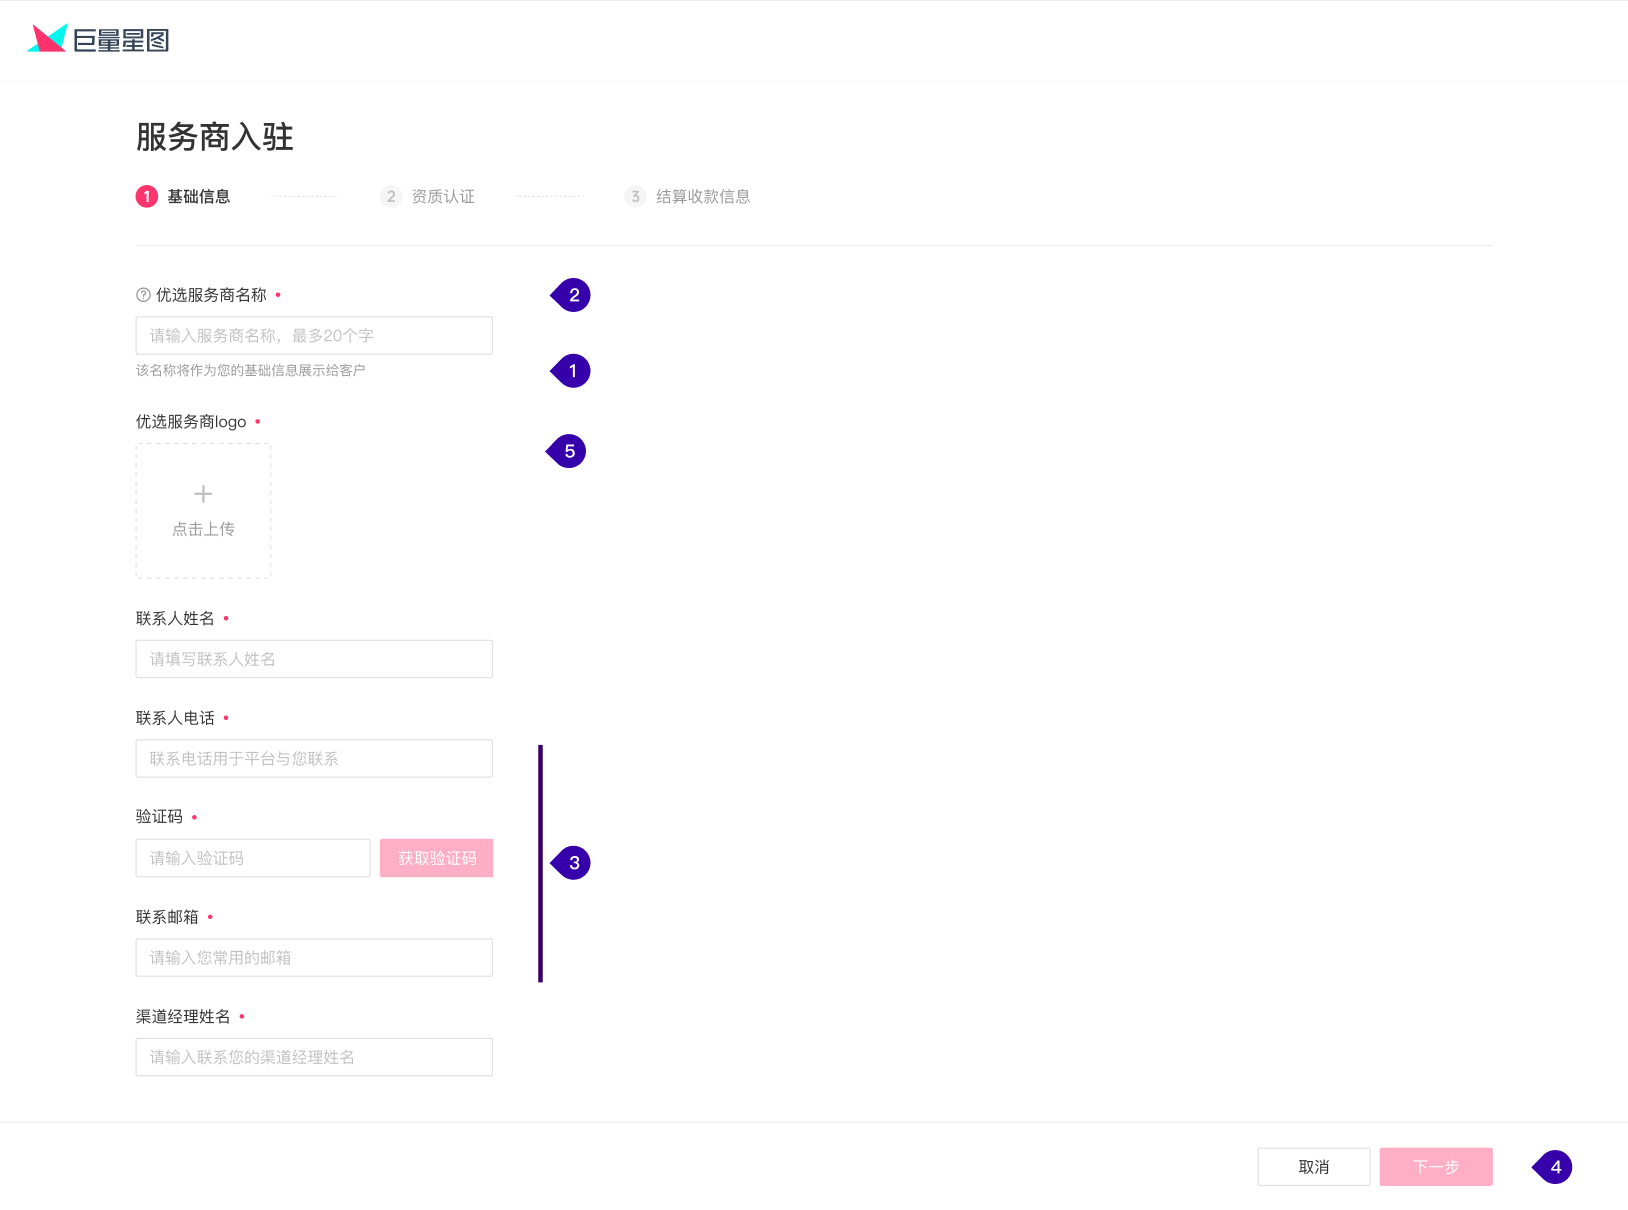Image resolution: width=1628 pixels, height=1210 pixels.
Task: Click annotation marker number 2
Action: tap(573, 295)
